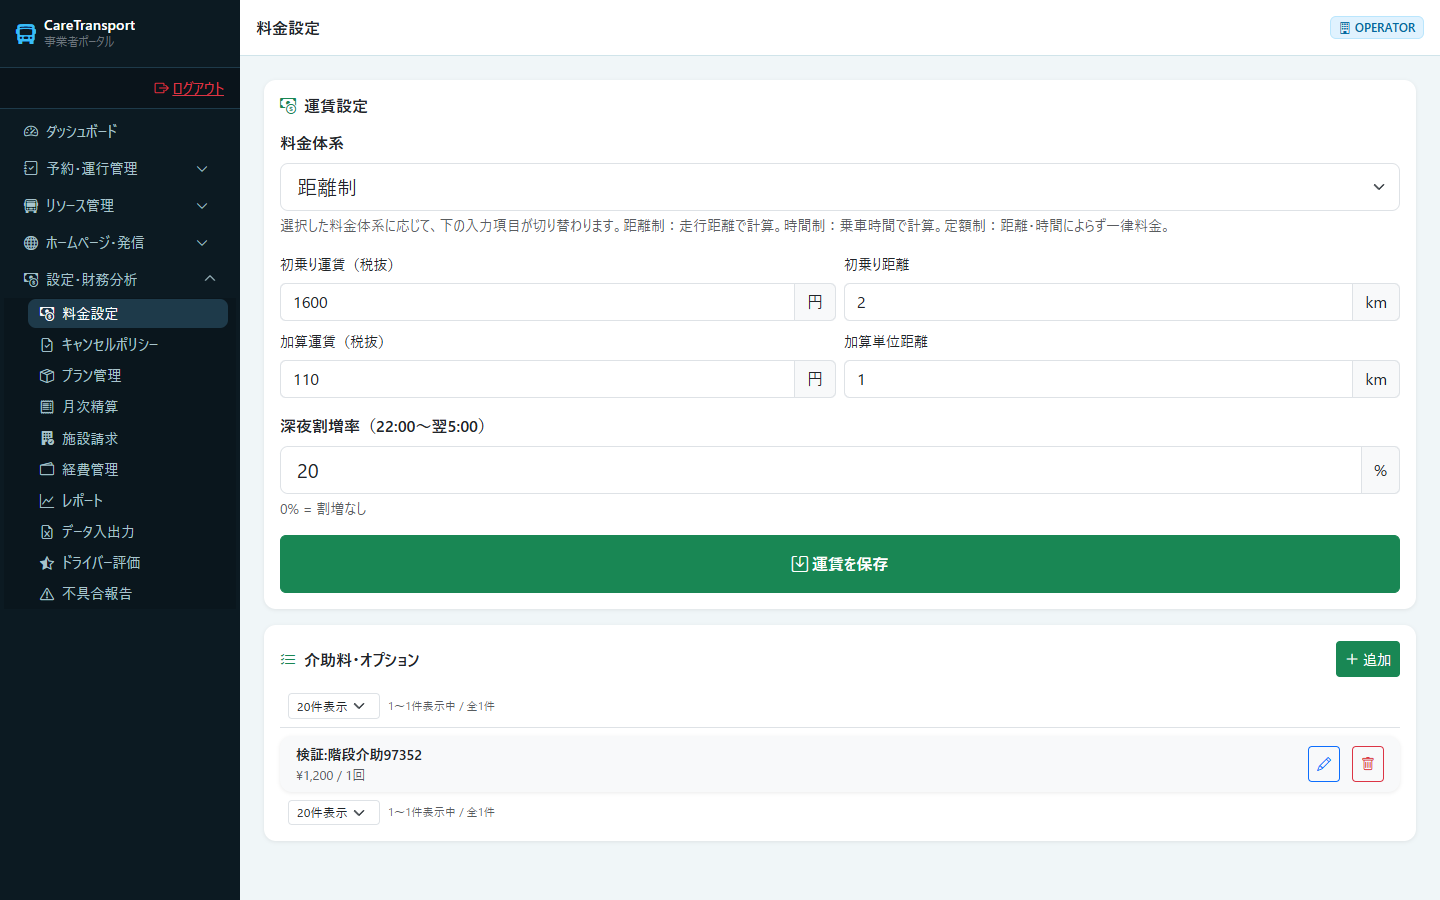The image size is (1440, 900).
Task: Click the OPERATOR badge building icon
Action: 1345,28
